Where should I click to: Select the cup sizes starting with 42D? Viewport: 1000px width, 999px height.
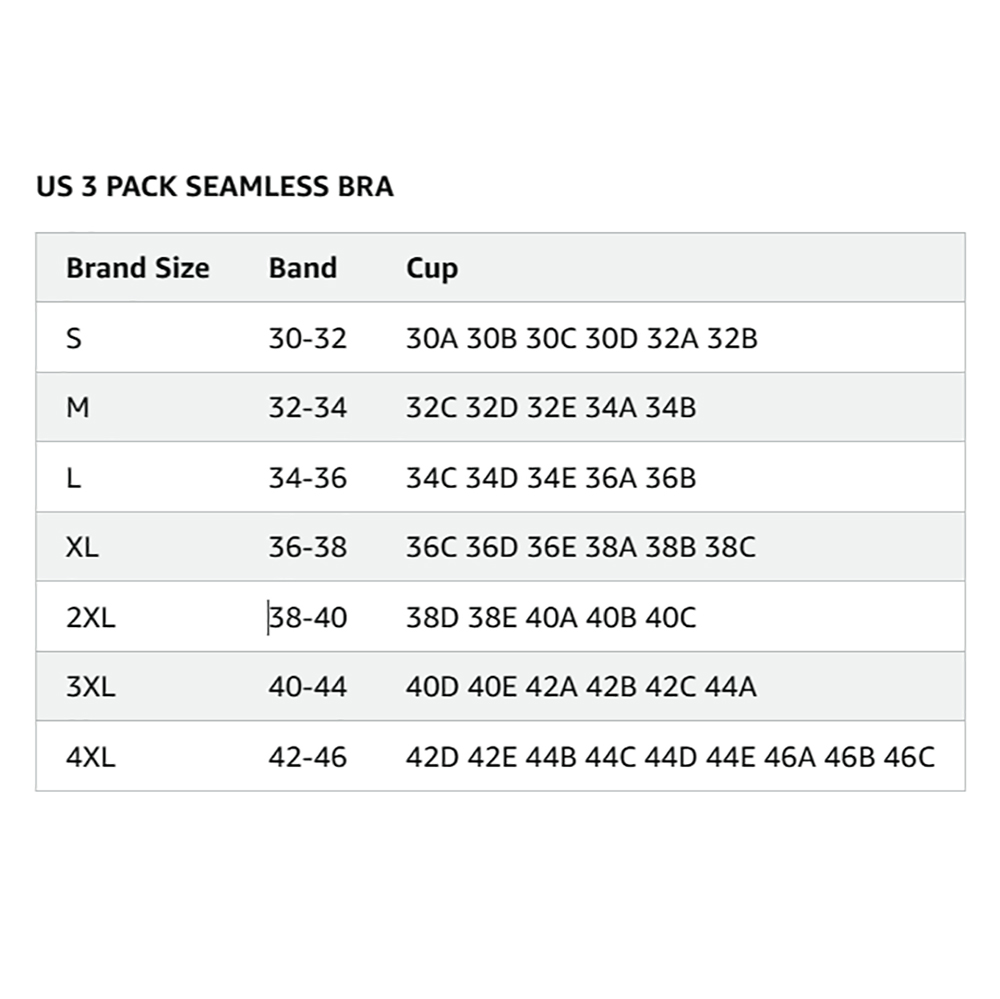pos(670,757)
